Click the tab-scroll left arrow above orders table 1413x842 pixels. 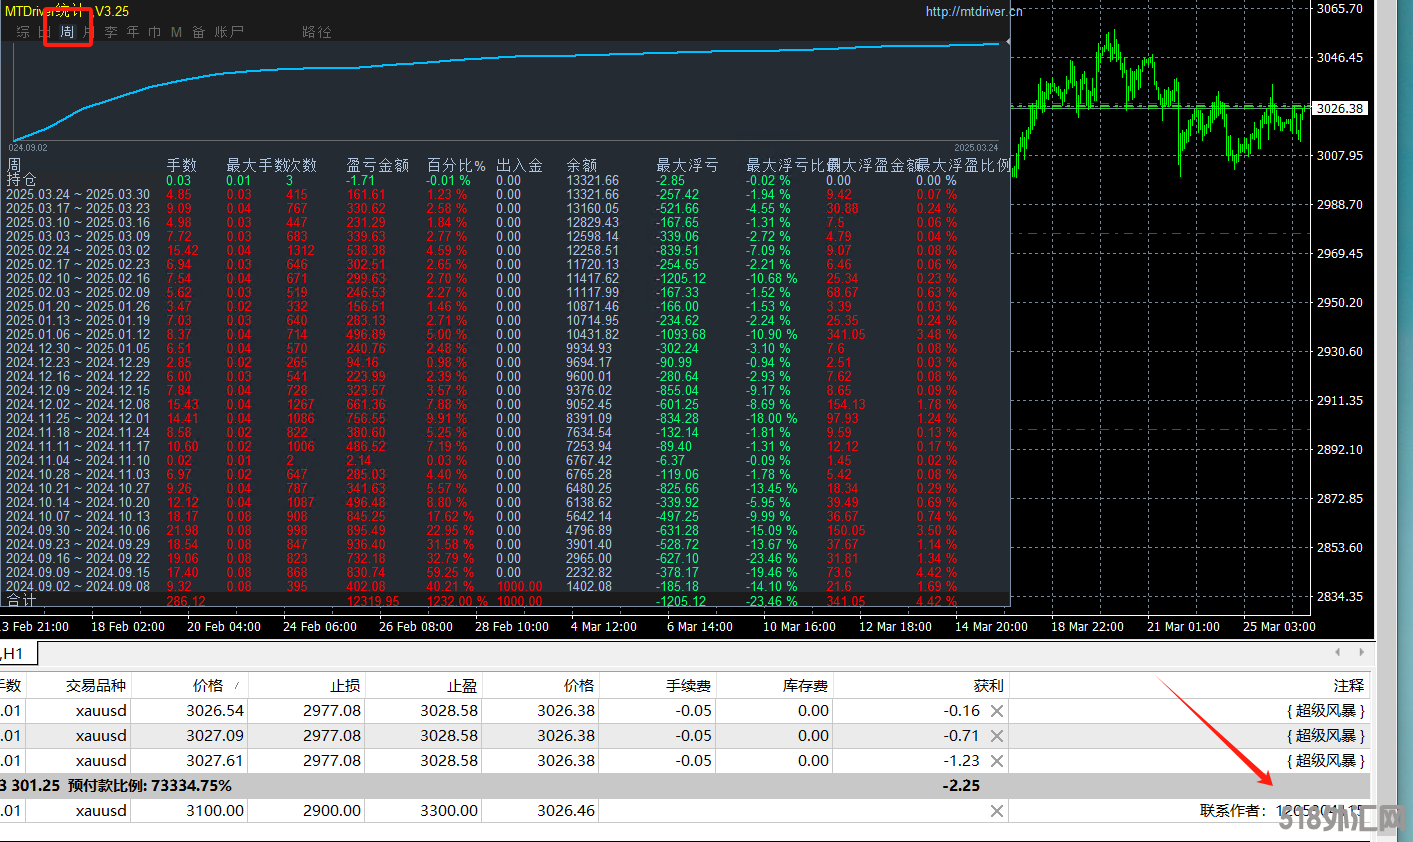point(1338,652)
